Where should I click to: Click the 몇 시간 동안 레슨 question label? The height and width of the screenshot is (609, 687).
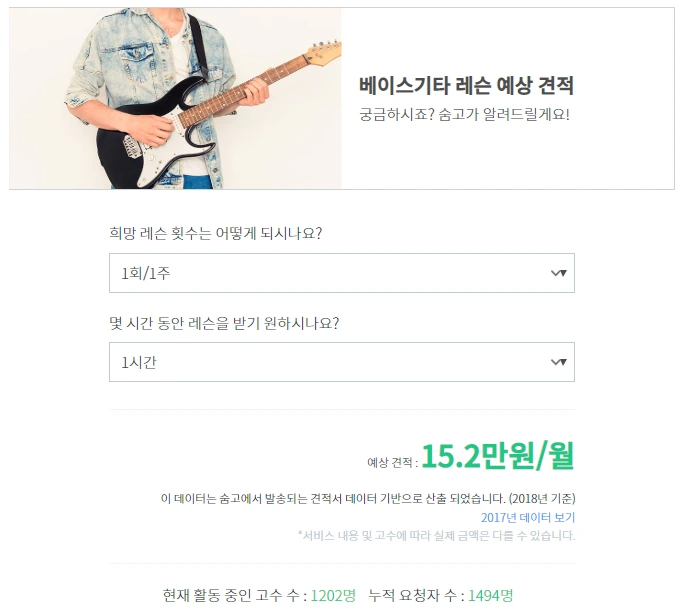pos(224,323)
